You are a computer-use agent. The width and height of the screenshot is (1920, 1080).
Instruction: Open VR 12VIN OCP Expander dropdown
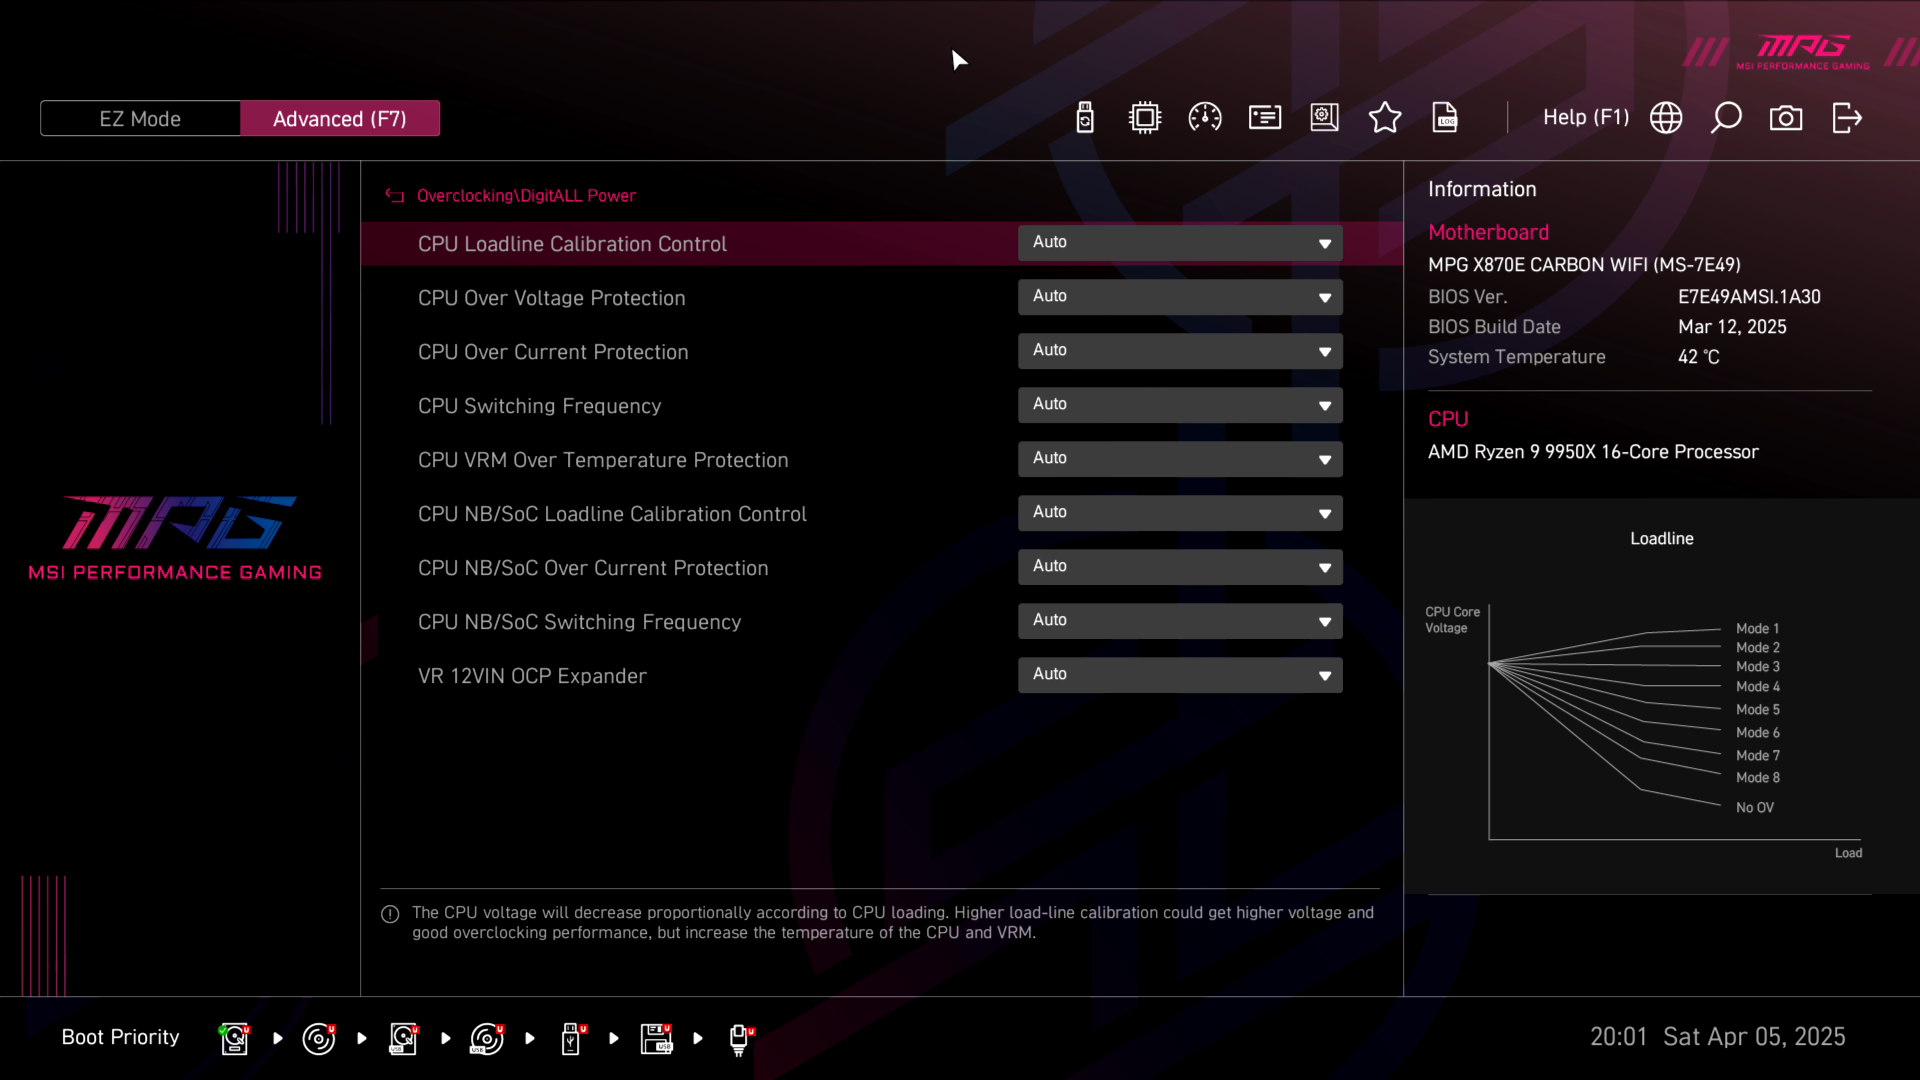coord(1180,675)
